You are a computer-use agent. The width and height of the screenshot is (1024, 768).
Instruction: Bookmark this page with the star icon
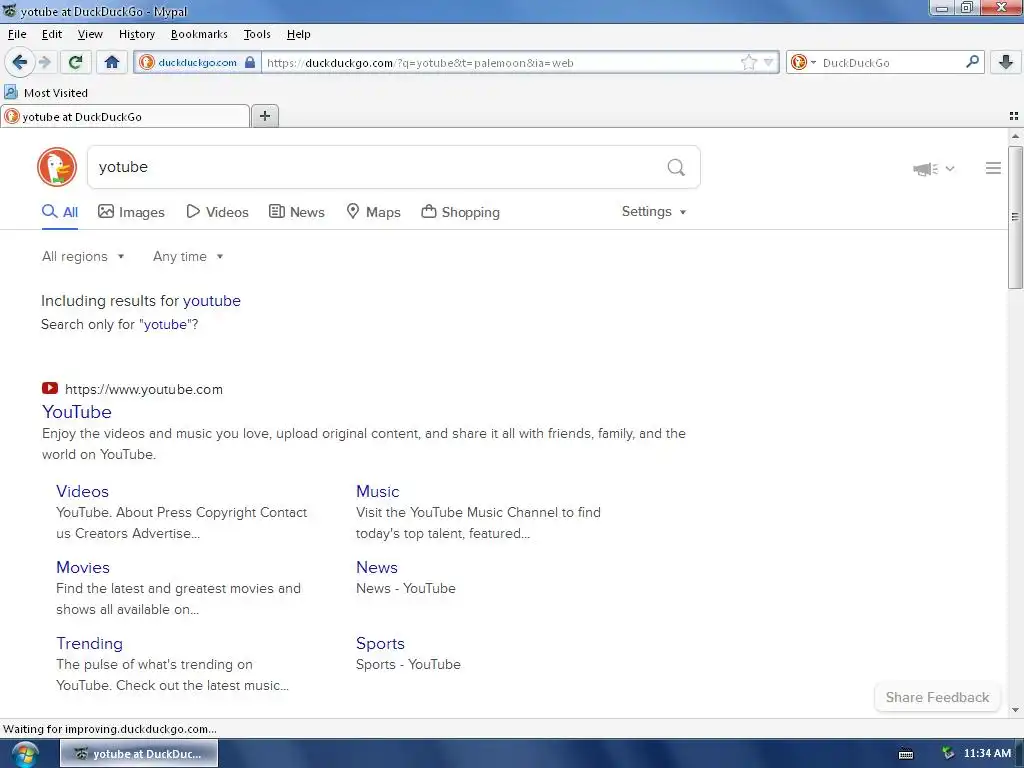pos(748,63)
